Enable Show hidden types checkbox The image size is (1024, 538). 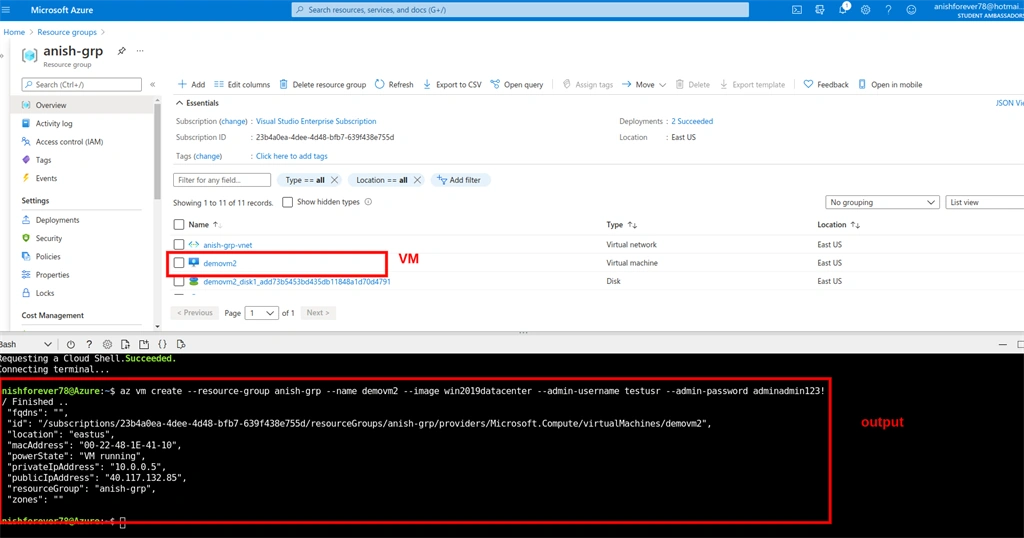(x=287, y=202)
